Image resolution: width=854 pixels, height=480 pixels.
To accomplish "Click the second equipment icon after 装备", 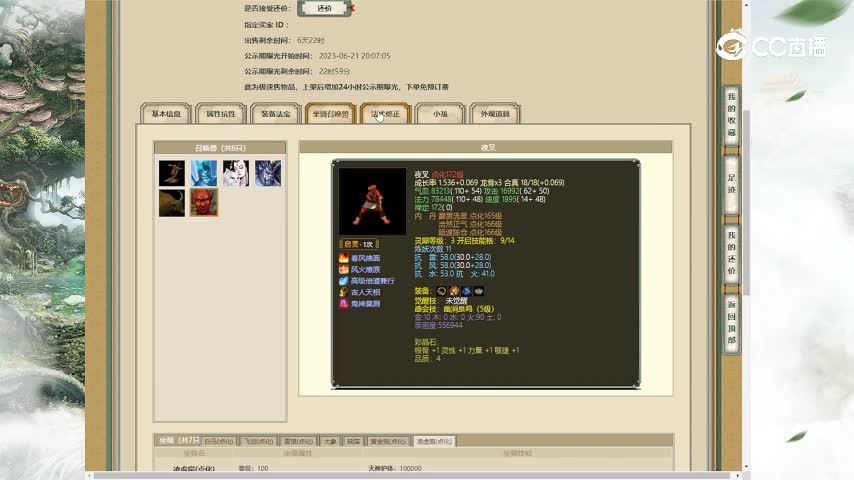I will 454,291.
